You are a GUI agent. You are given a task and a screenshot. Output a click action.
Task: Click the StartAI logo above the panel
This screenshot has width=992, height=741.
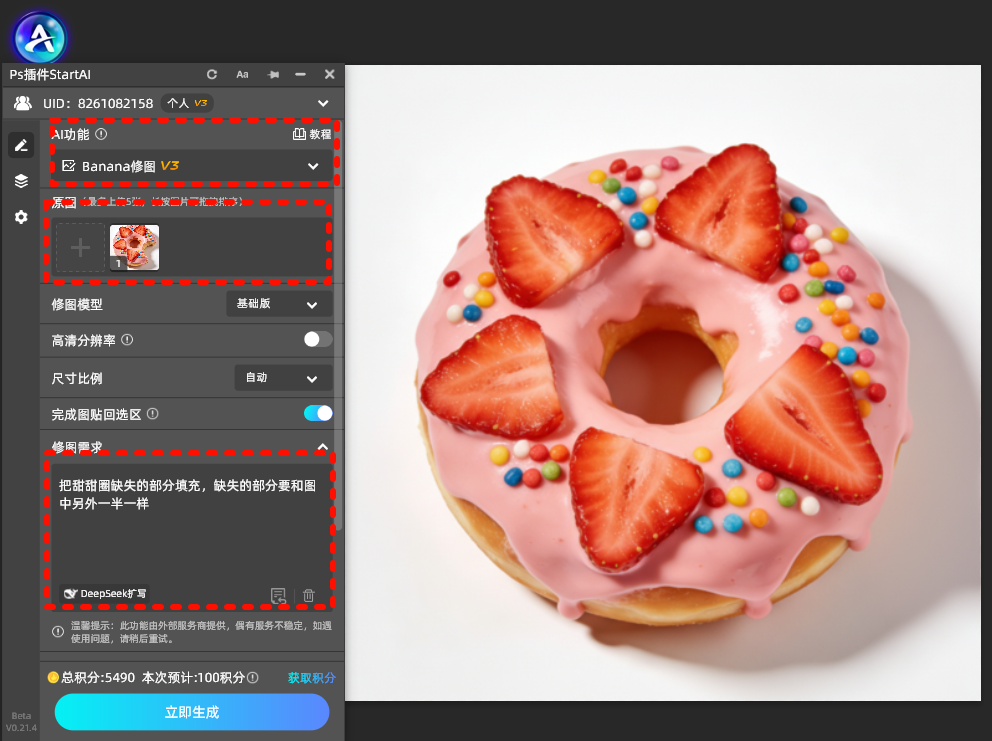(40, 37)
